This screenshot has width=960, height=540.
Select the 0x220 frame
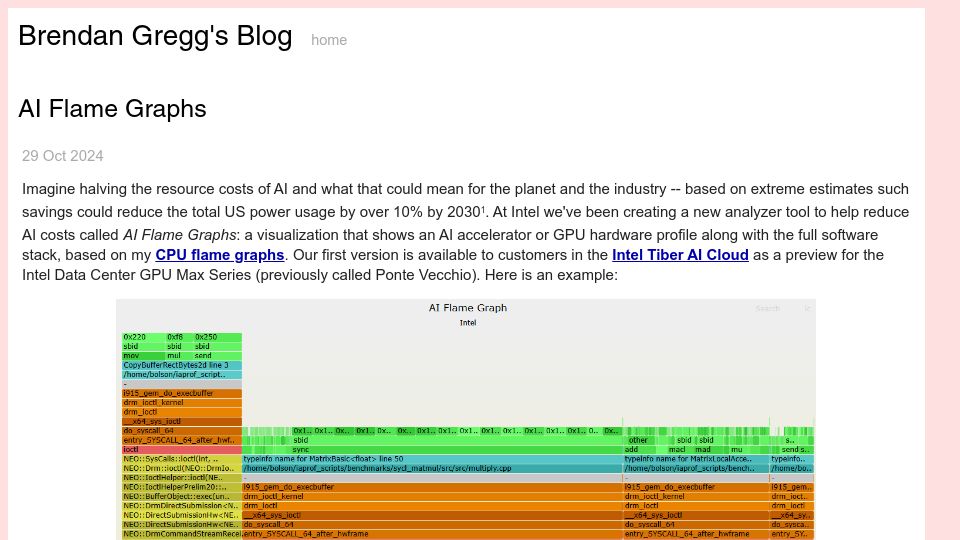[x=143, y=337]
